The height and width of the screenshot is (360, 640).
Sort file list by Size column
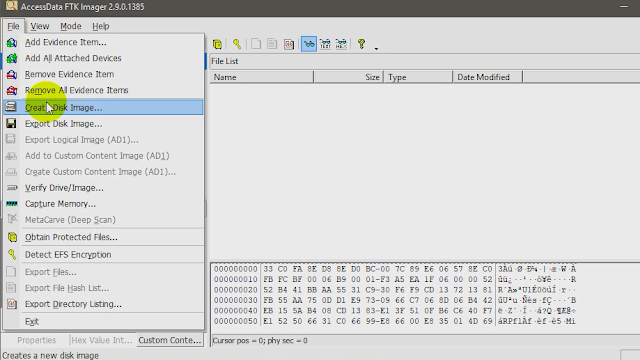[349, 77]
